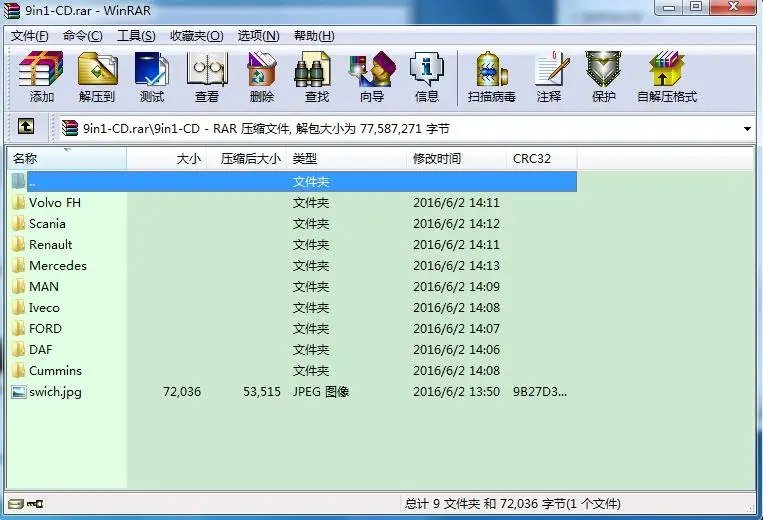Click the archive icon in address bar

pos(70,128)
